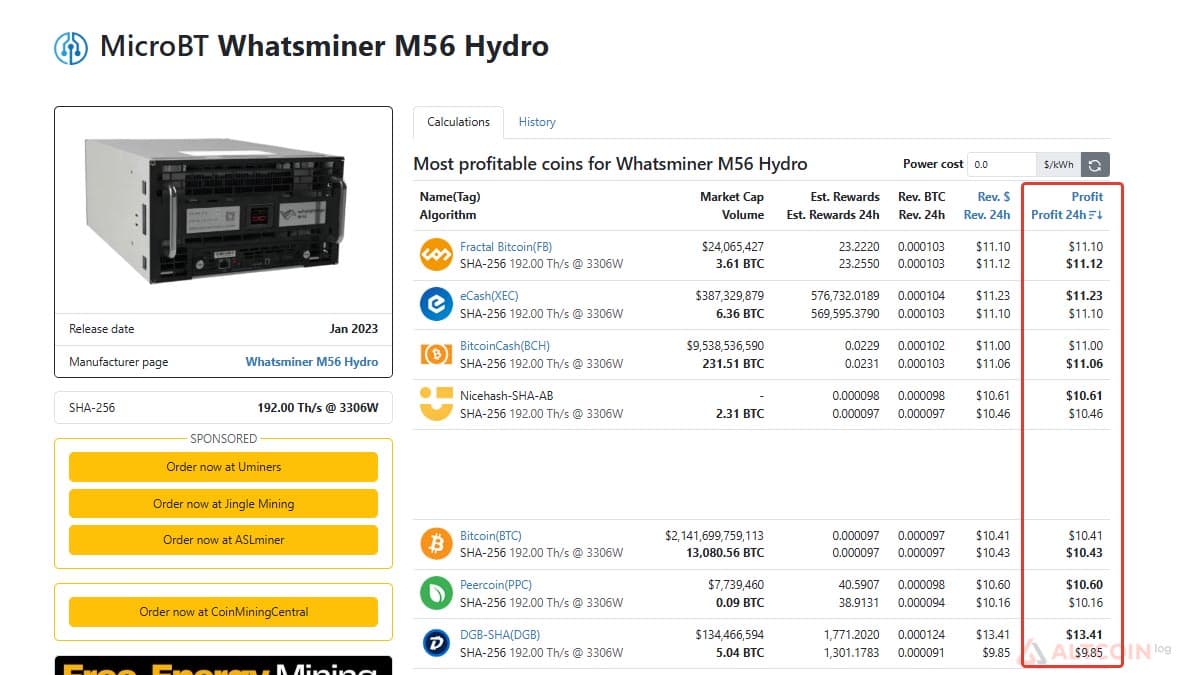The image size is (1182, 675).
Task: Click the DGB-SHA coin icon
Action: (436, 643)
